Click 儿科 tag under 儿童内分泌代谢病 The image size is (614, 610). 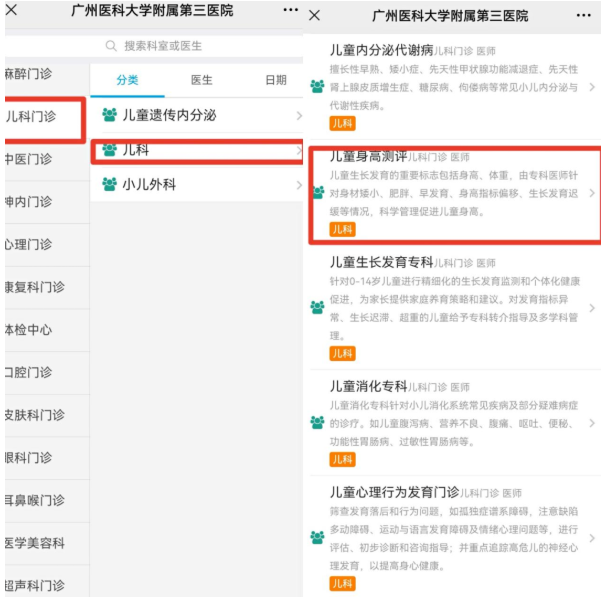342,124
